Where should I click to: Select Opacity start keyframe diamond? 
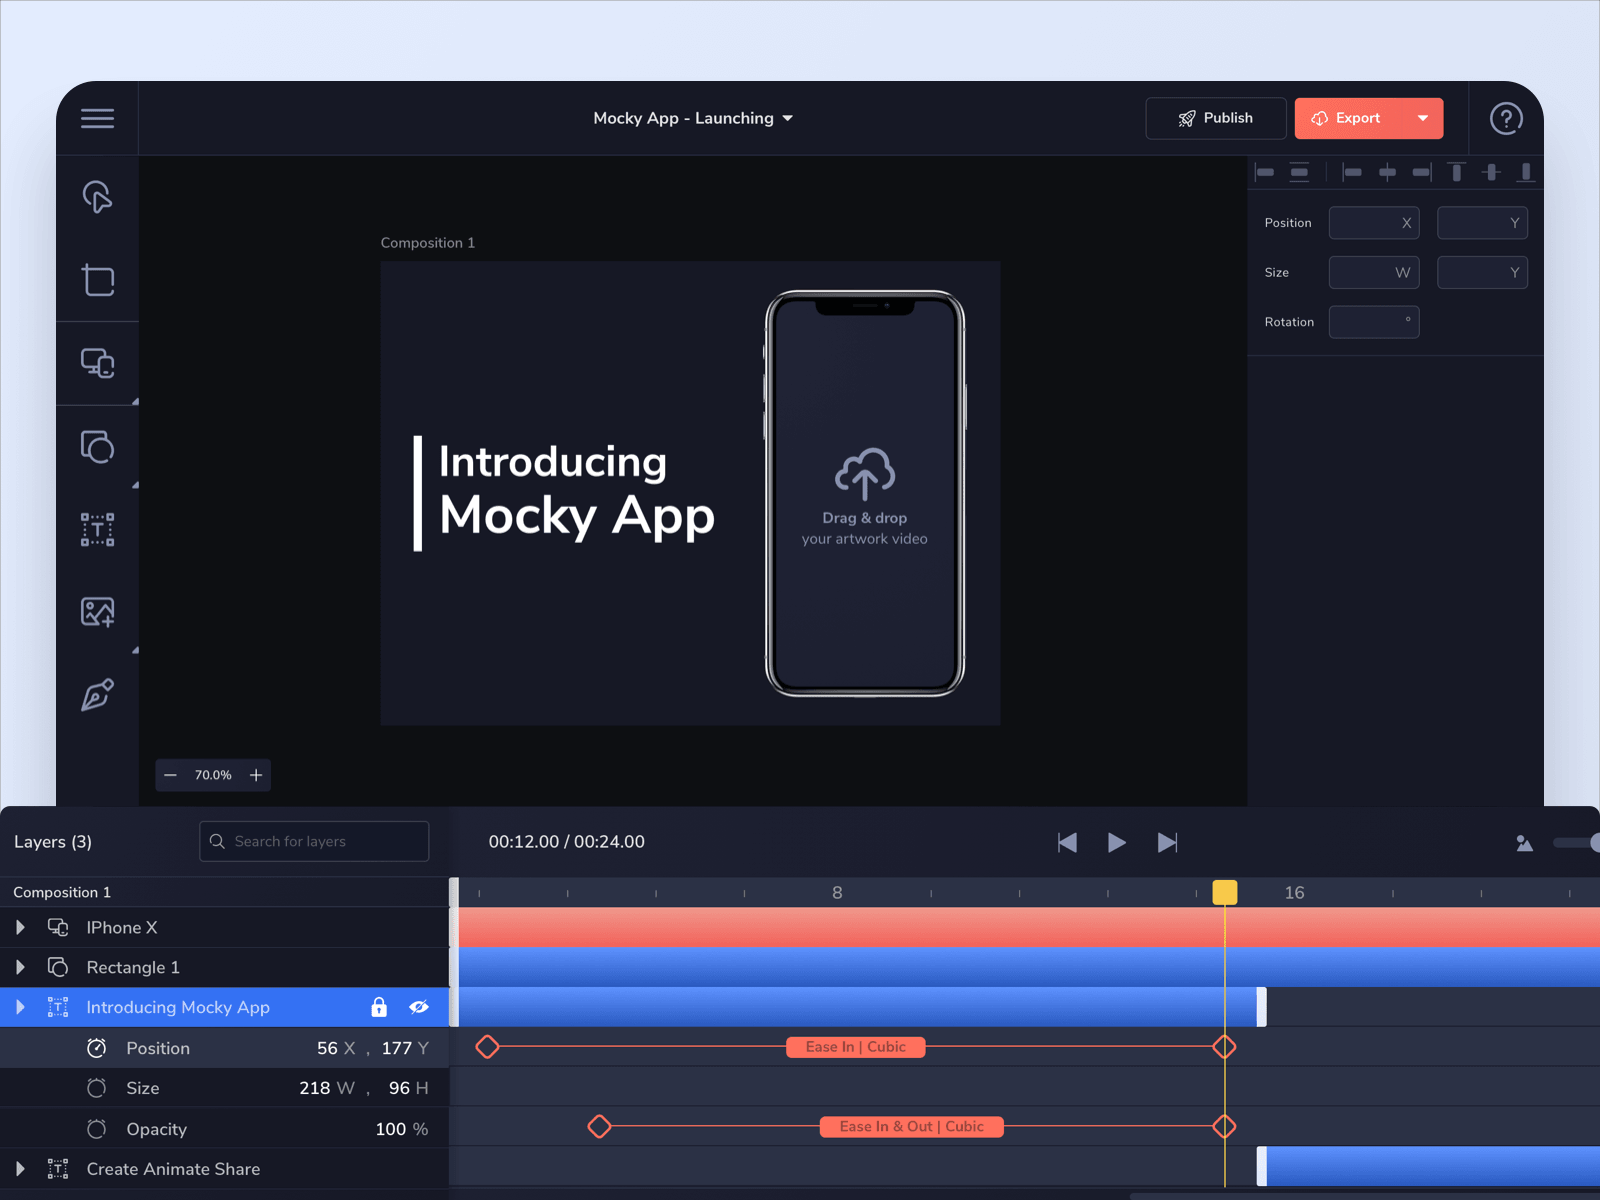point(599,1127)
